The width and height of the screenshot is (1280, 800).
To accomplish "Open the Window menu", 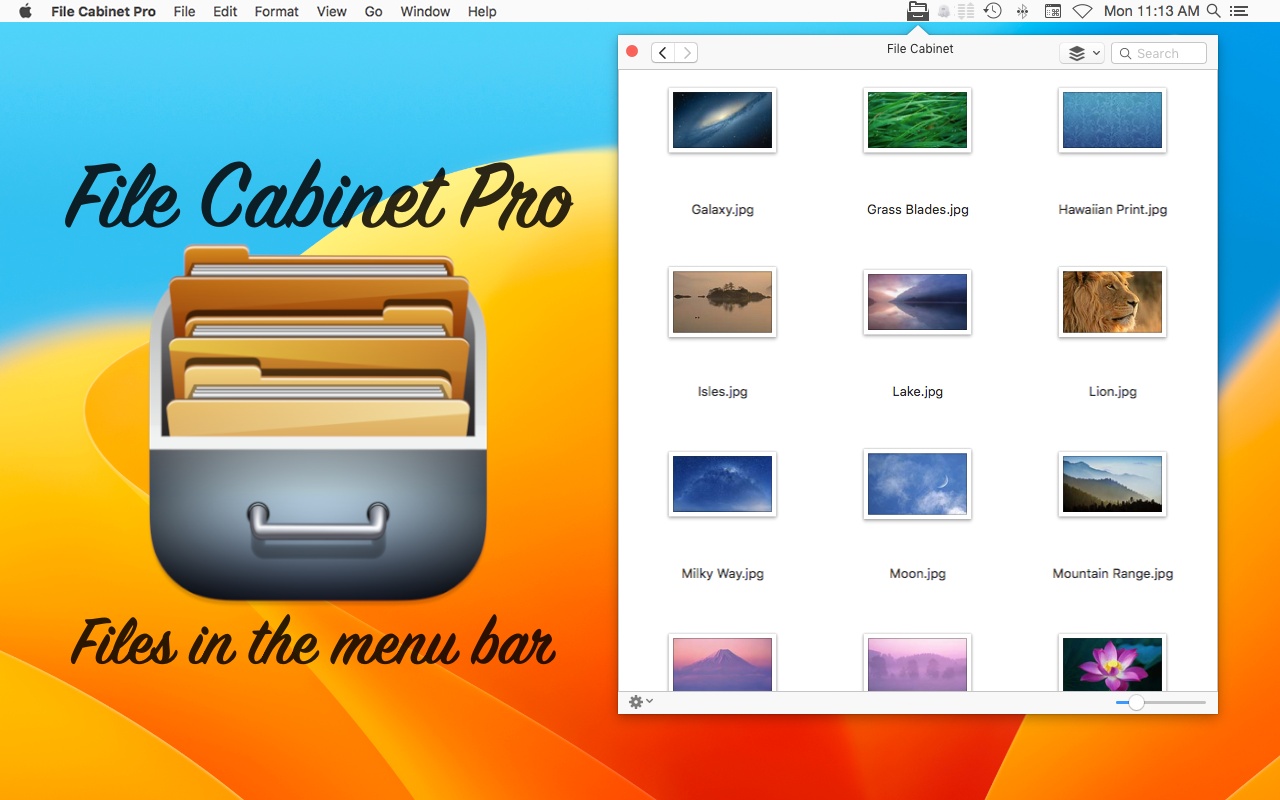I will pos(425,11).
